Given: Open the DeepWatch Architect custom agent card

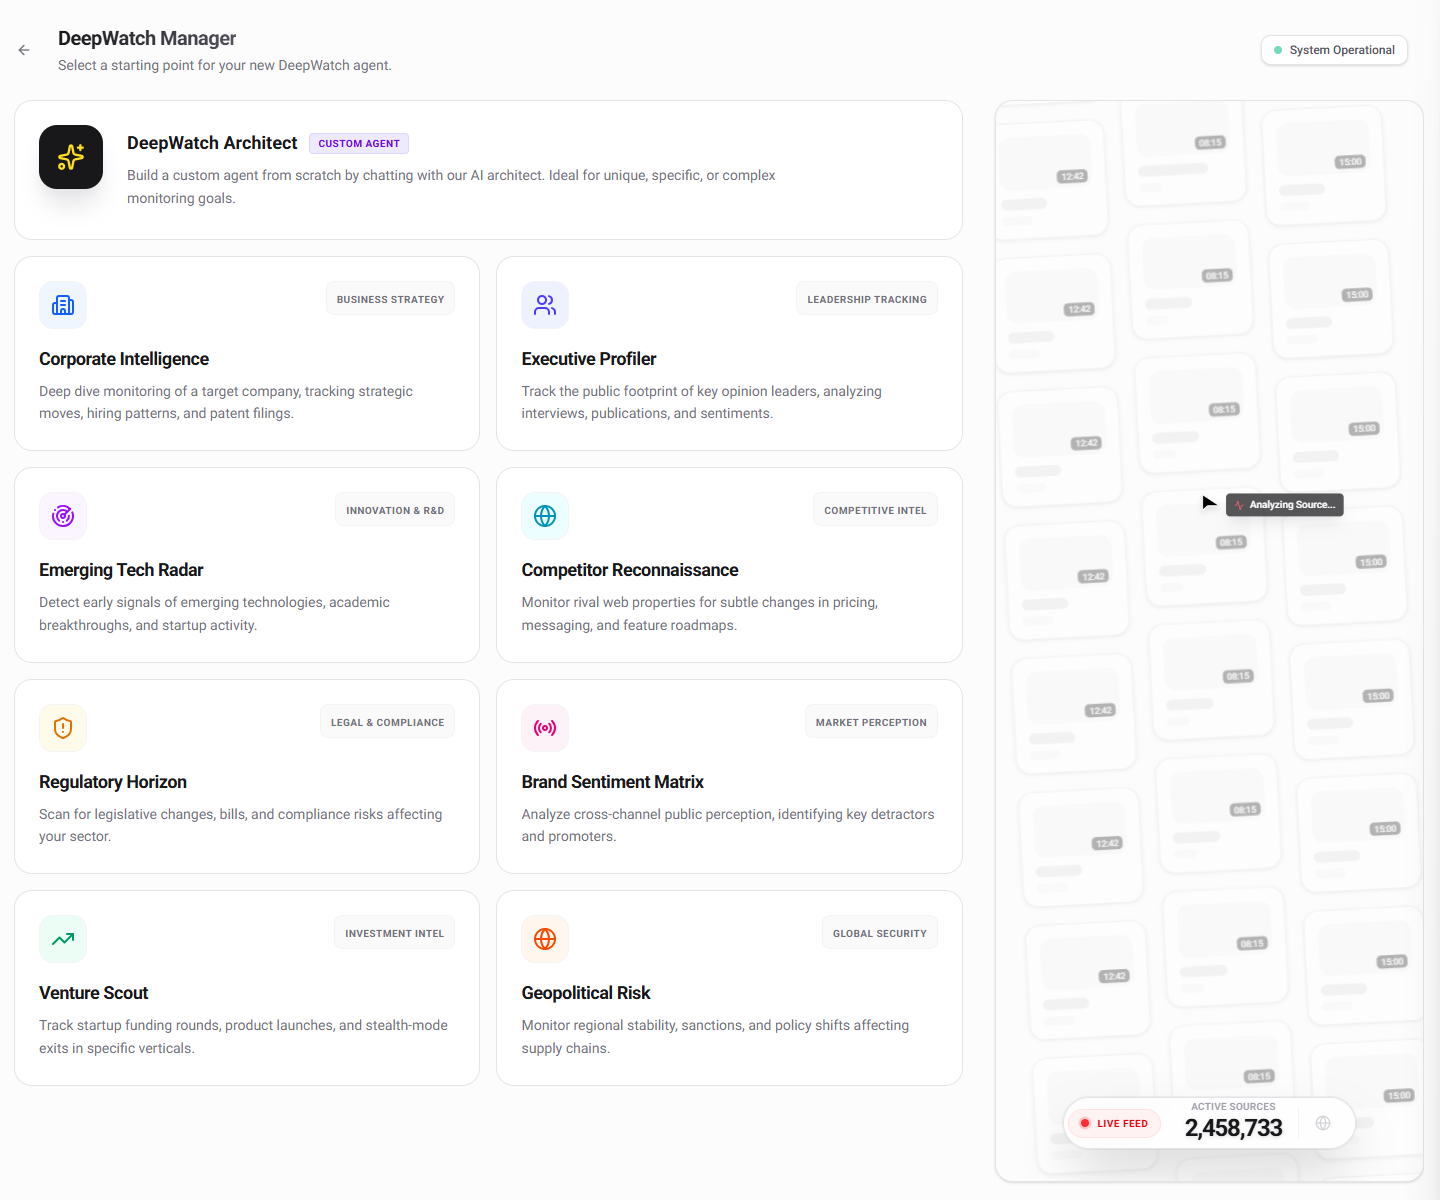Looking at the screenshot, I should (488, 170).
